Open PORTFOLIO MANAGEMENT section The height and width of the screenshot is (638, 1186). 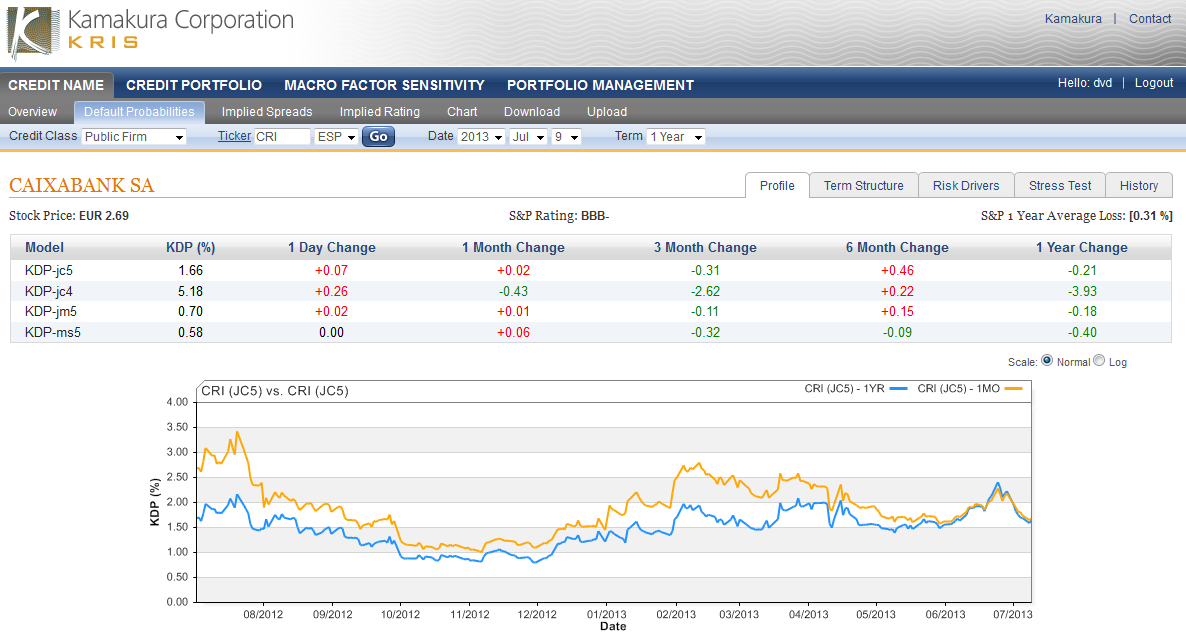[601, 85]
